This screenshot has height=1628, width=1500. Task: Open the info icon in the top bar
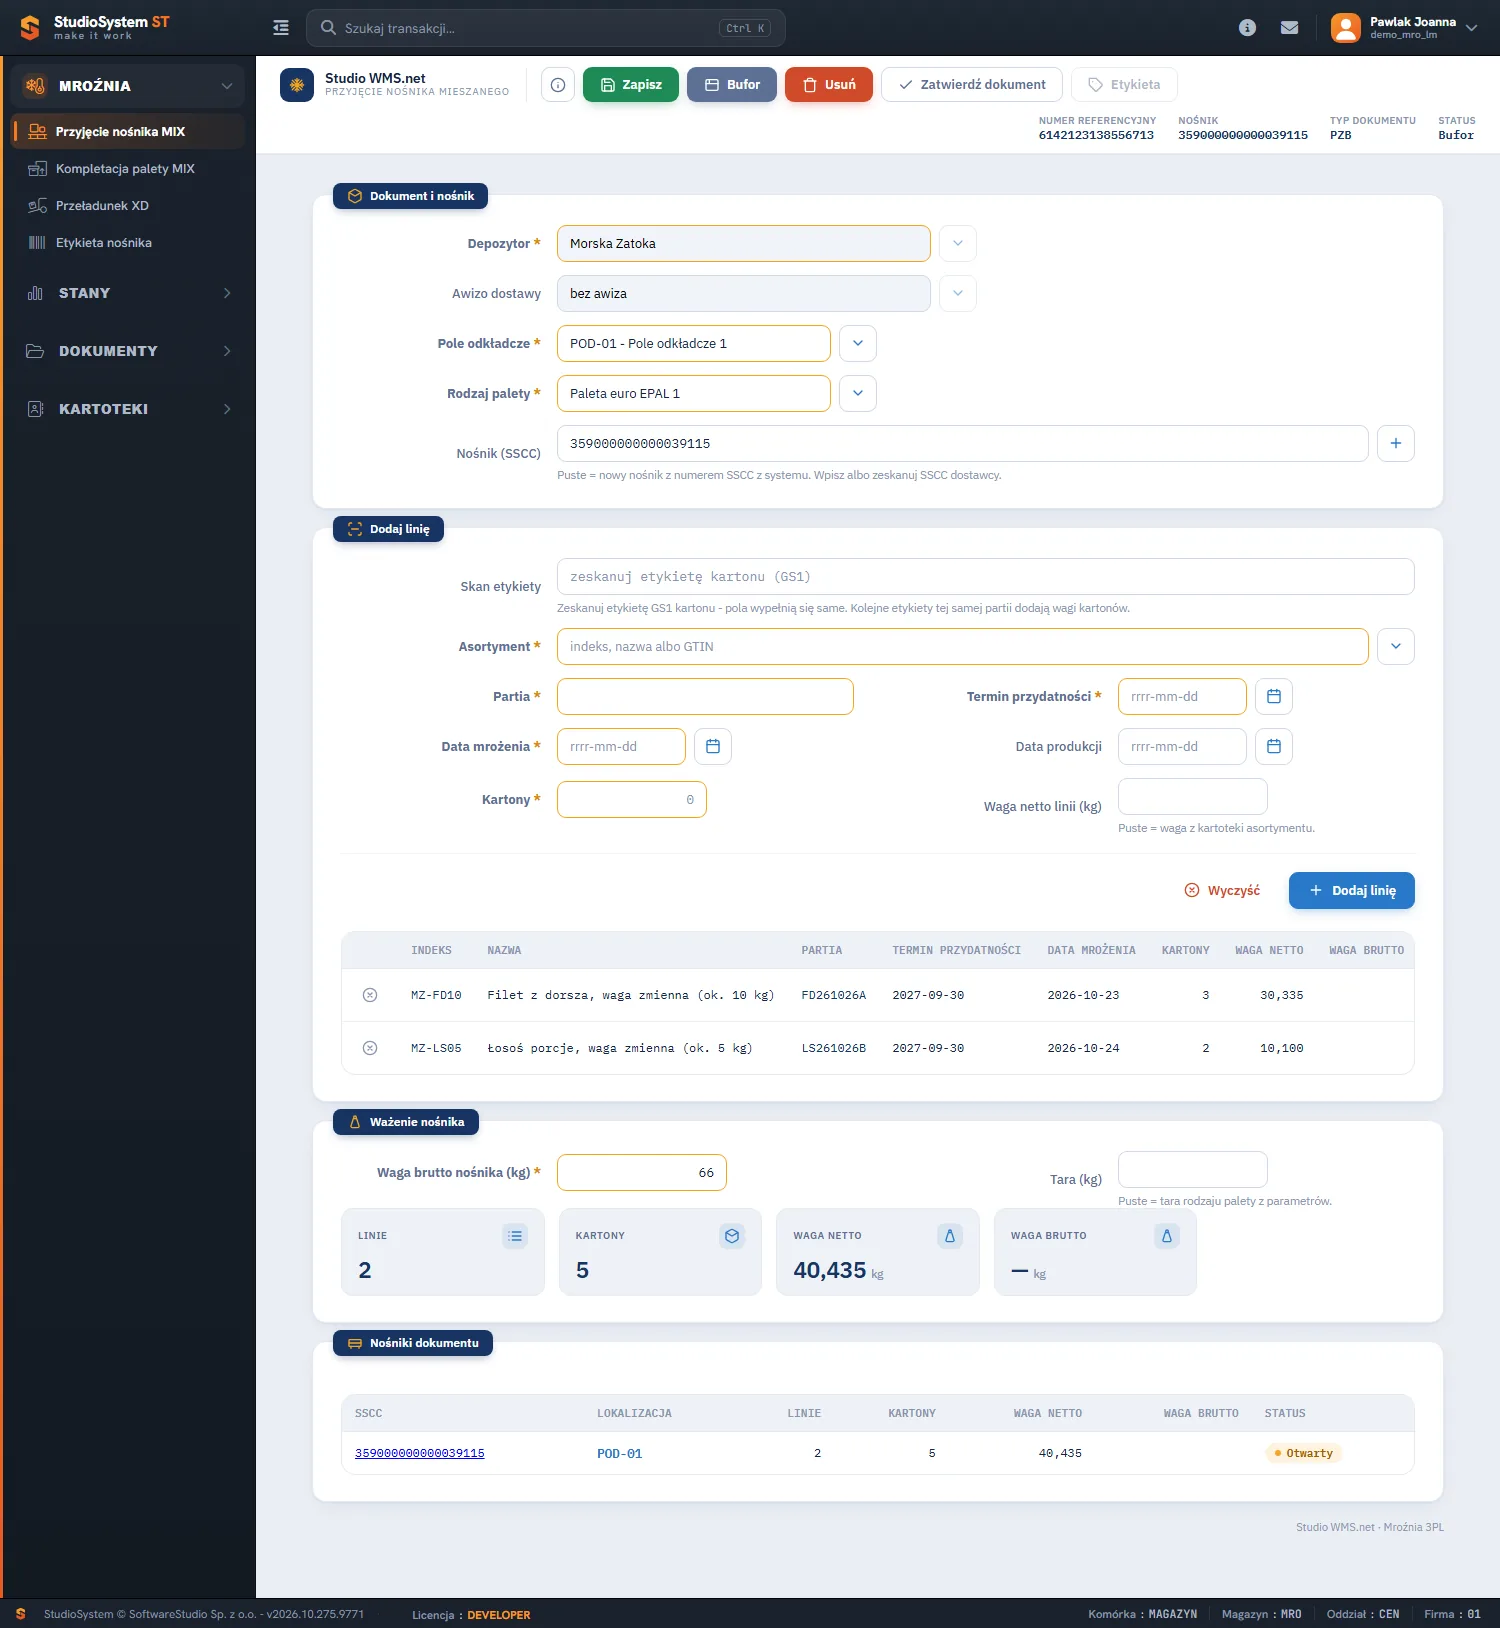coord(1247,28)
